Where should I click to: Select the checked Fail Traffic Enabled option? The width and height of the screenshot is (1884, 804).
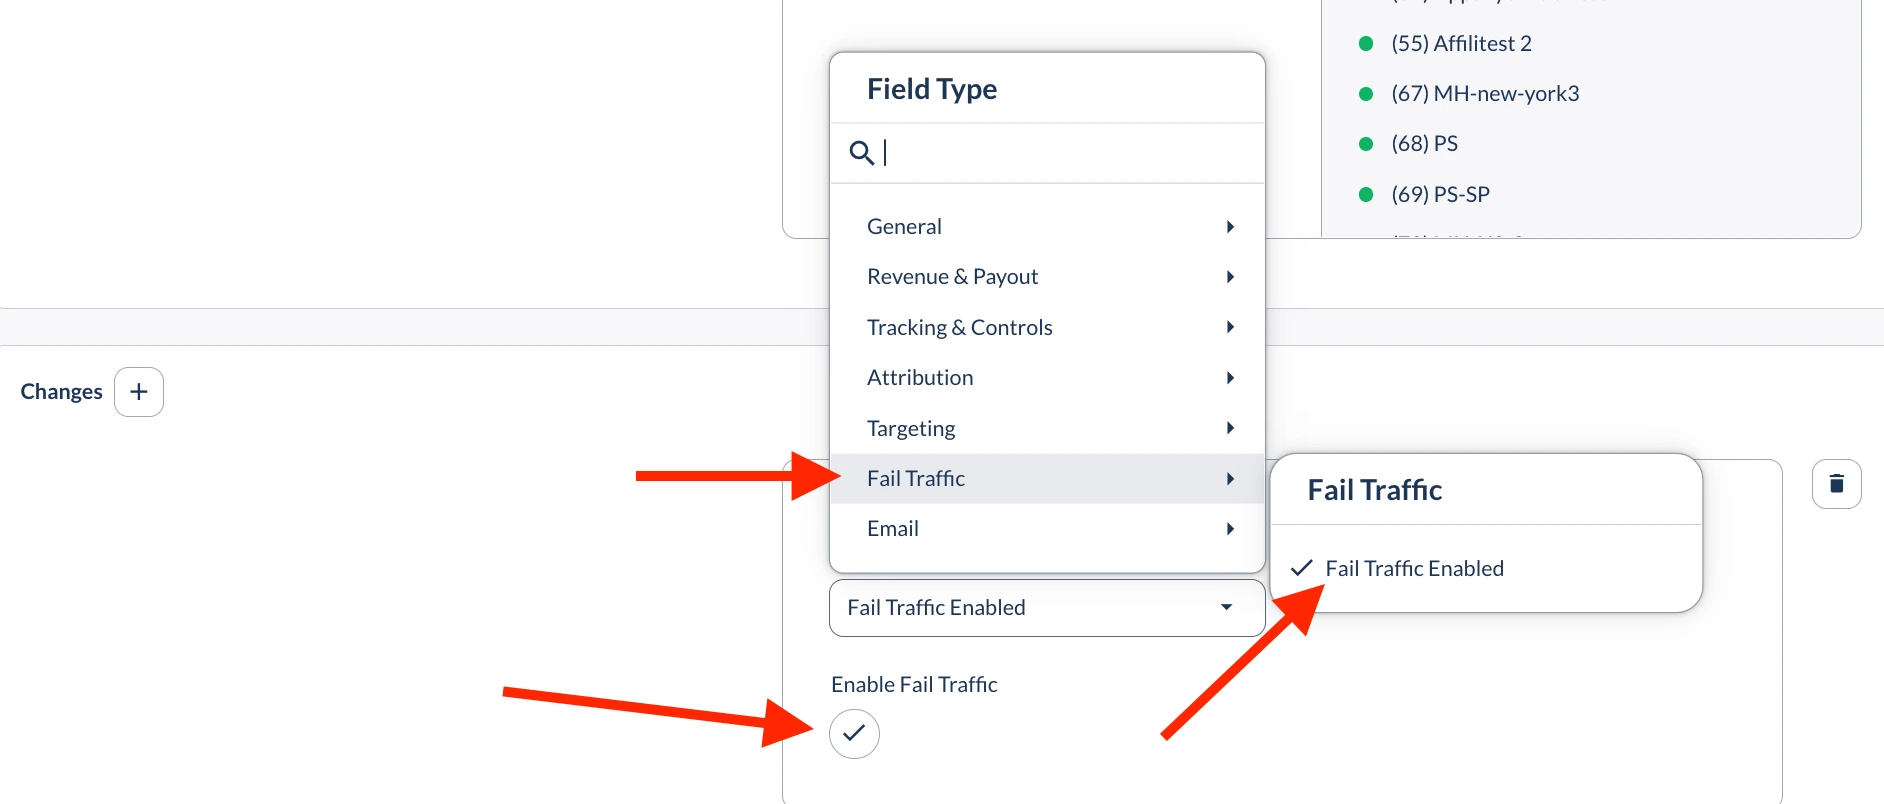click(x=1414, y=569)
